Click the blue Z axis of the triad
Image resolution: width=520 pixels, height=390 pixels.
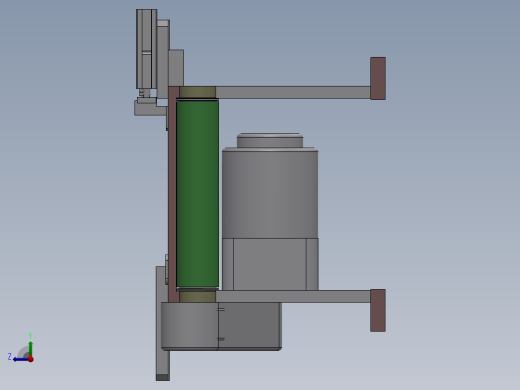click(x=21, y=359)
